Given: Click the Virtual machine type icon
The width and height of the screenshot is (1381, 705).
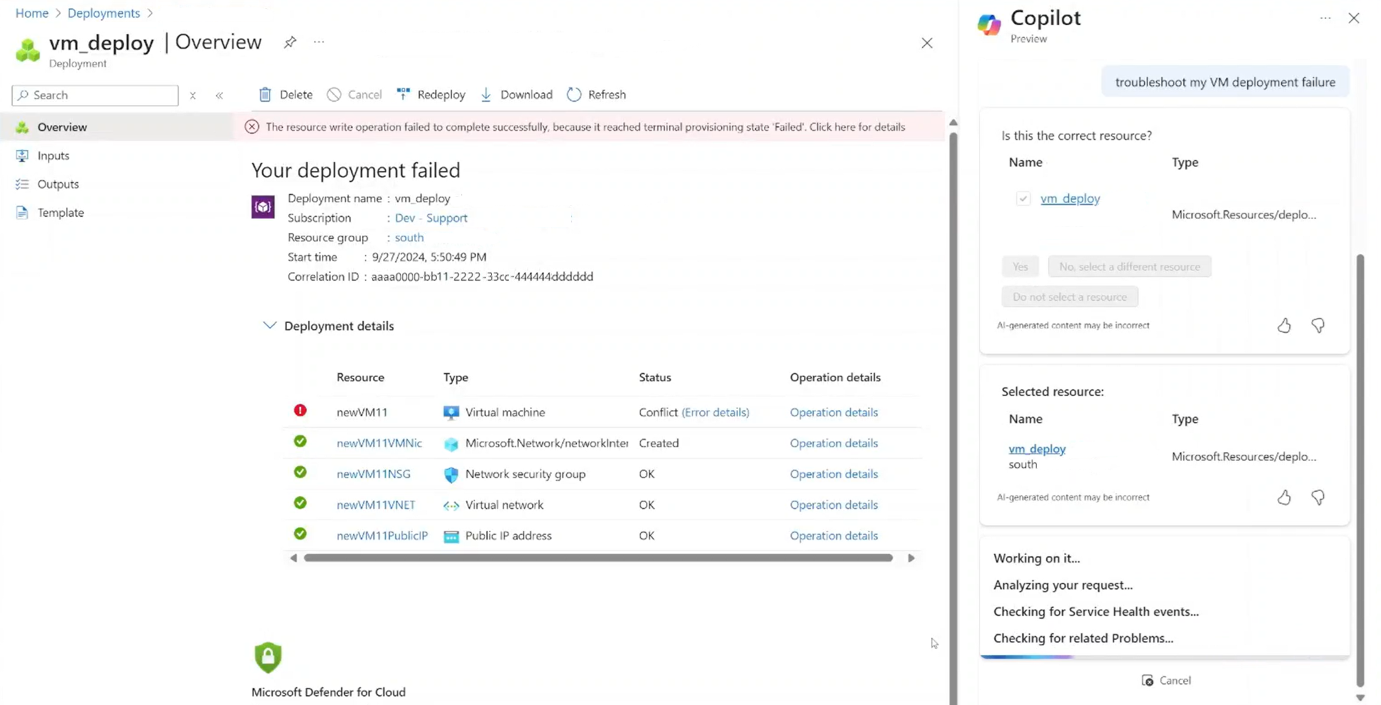Looking at the screenshot, I should 451,412.
